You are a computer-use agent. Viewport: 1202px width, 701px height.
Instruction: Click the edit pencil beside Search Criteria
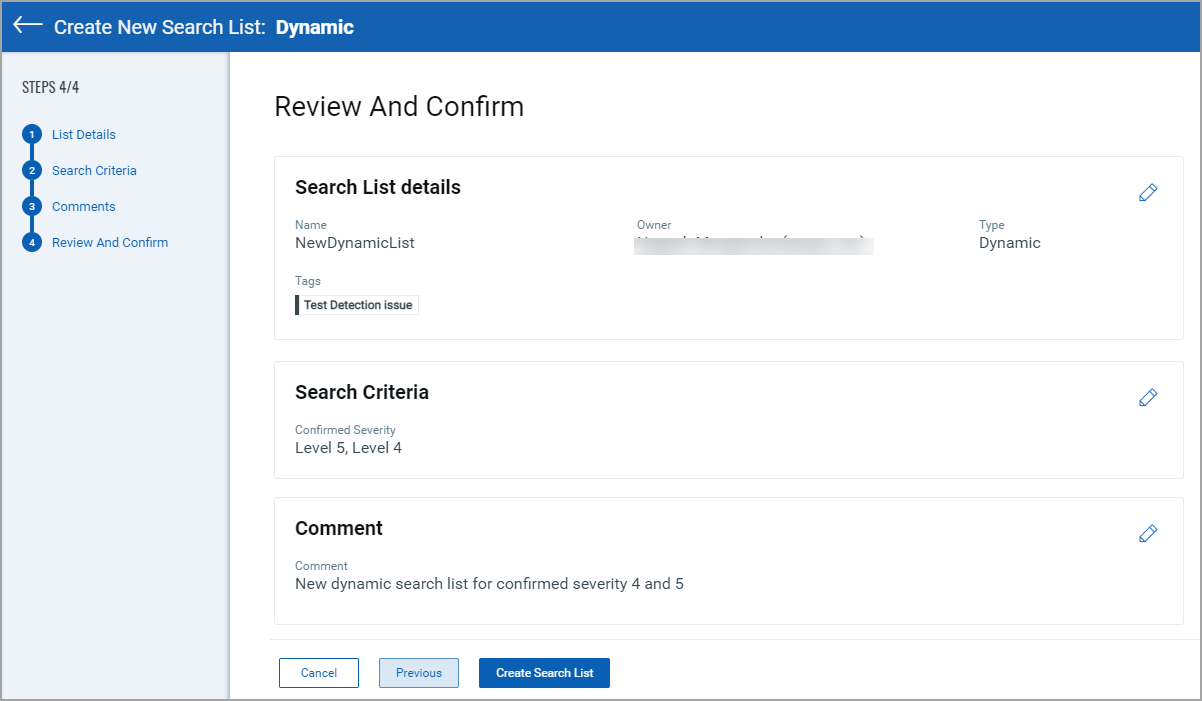[1148, 397]
